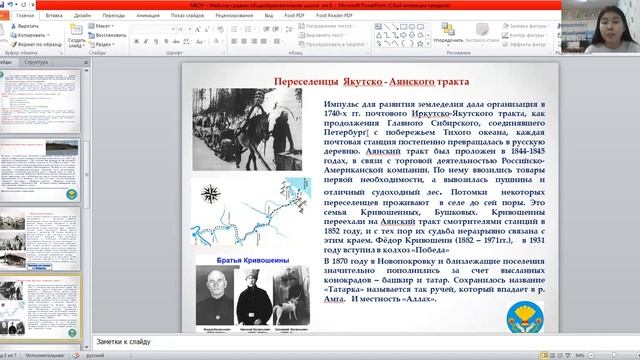Select the Star shape in gallery
The height and width of the screenshot is (360, 640).
tap(420, 43)
